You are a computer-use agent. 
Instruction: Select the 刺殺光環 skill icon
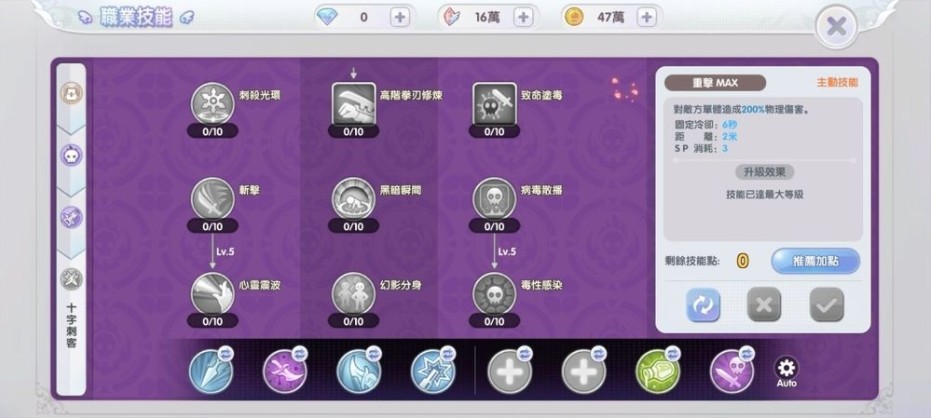coord(213,104)
